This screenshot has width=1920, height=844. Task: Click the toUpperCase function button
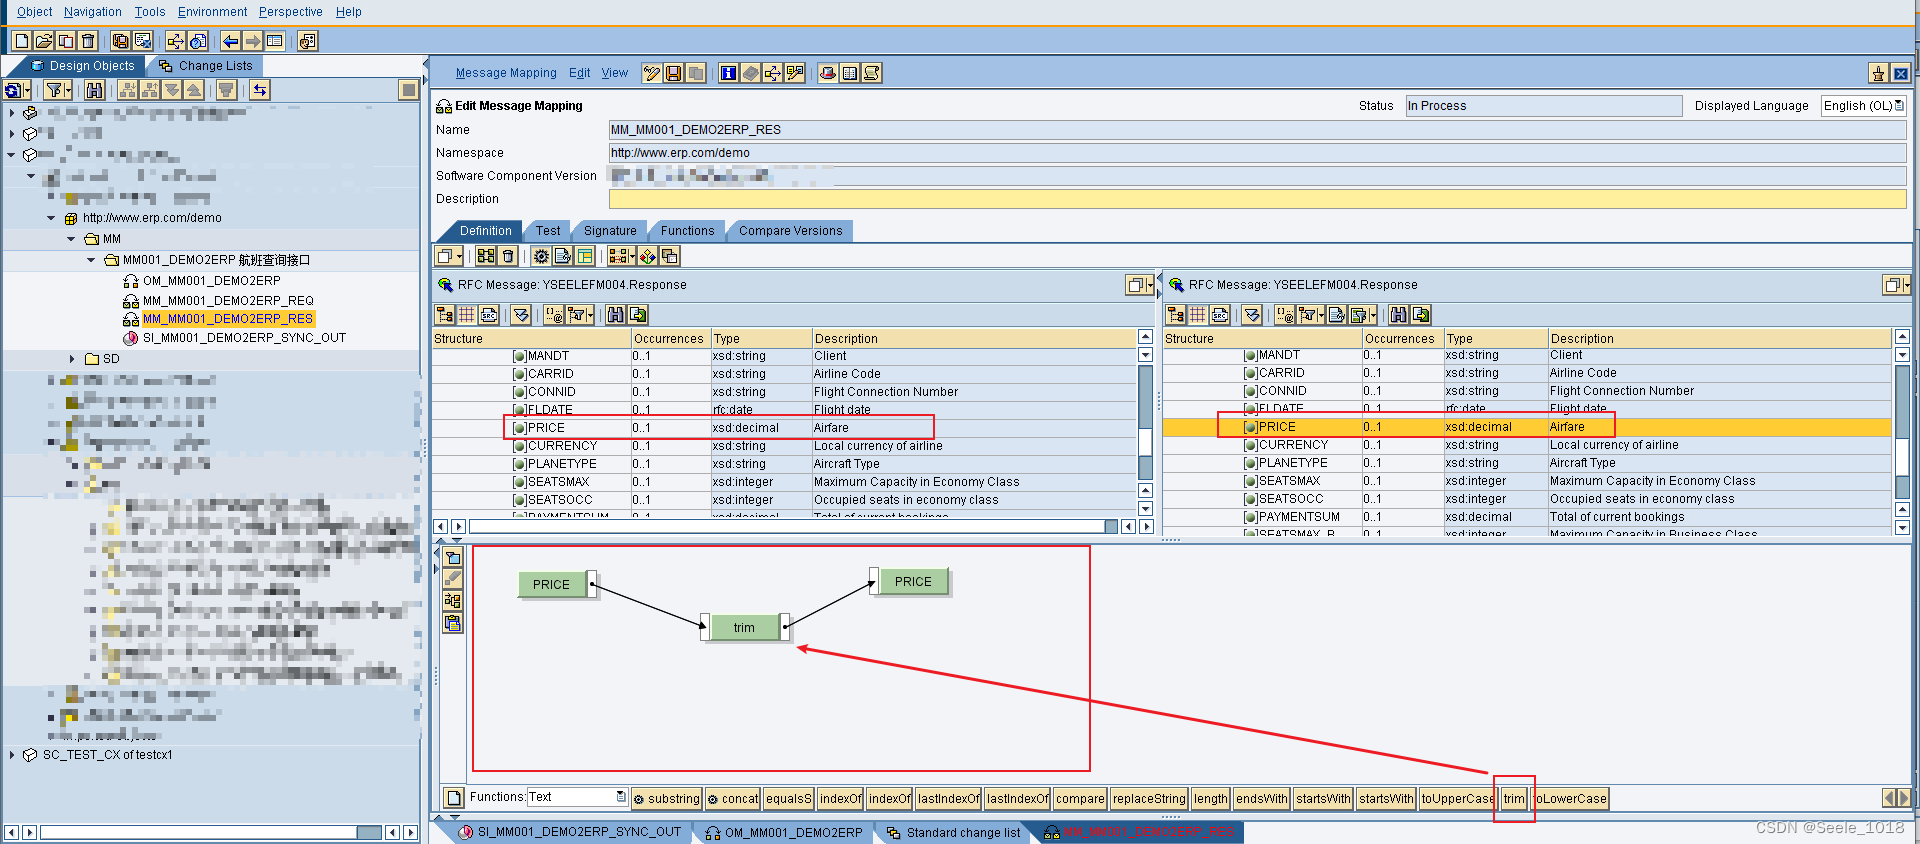(1458, 798)
